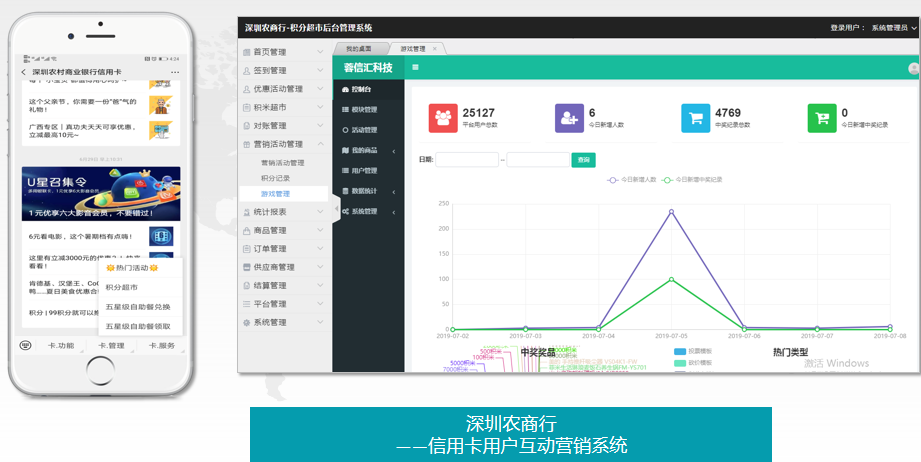Expand 首页管理 in the left menu
The height and width of the screenshot is (462, 921).
pyautogui.click(x=284, y=52)
